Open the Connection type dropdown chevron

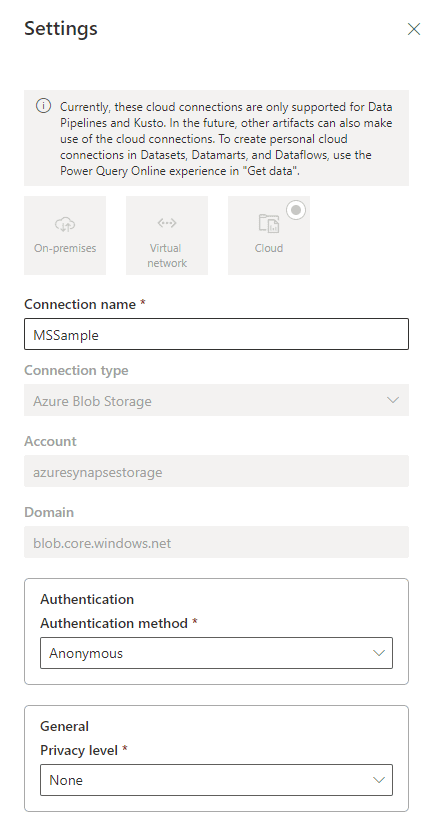(393, 400)
